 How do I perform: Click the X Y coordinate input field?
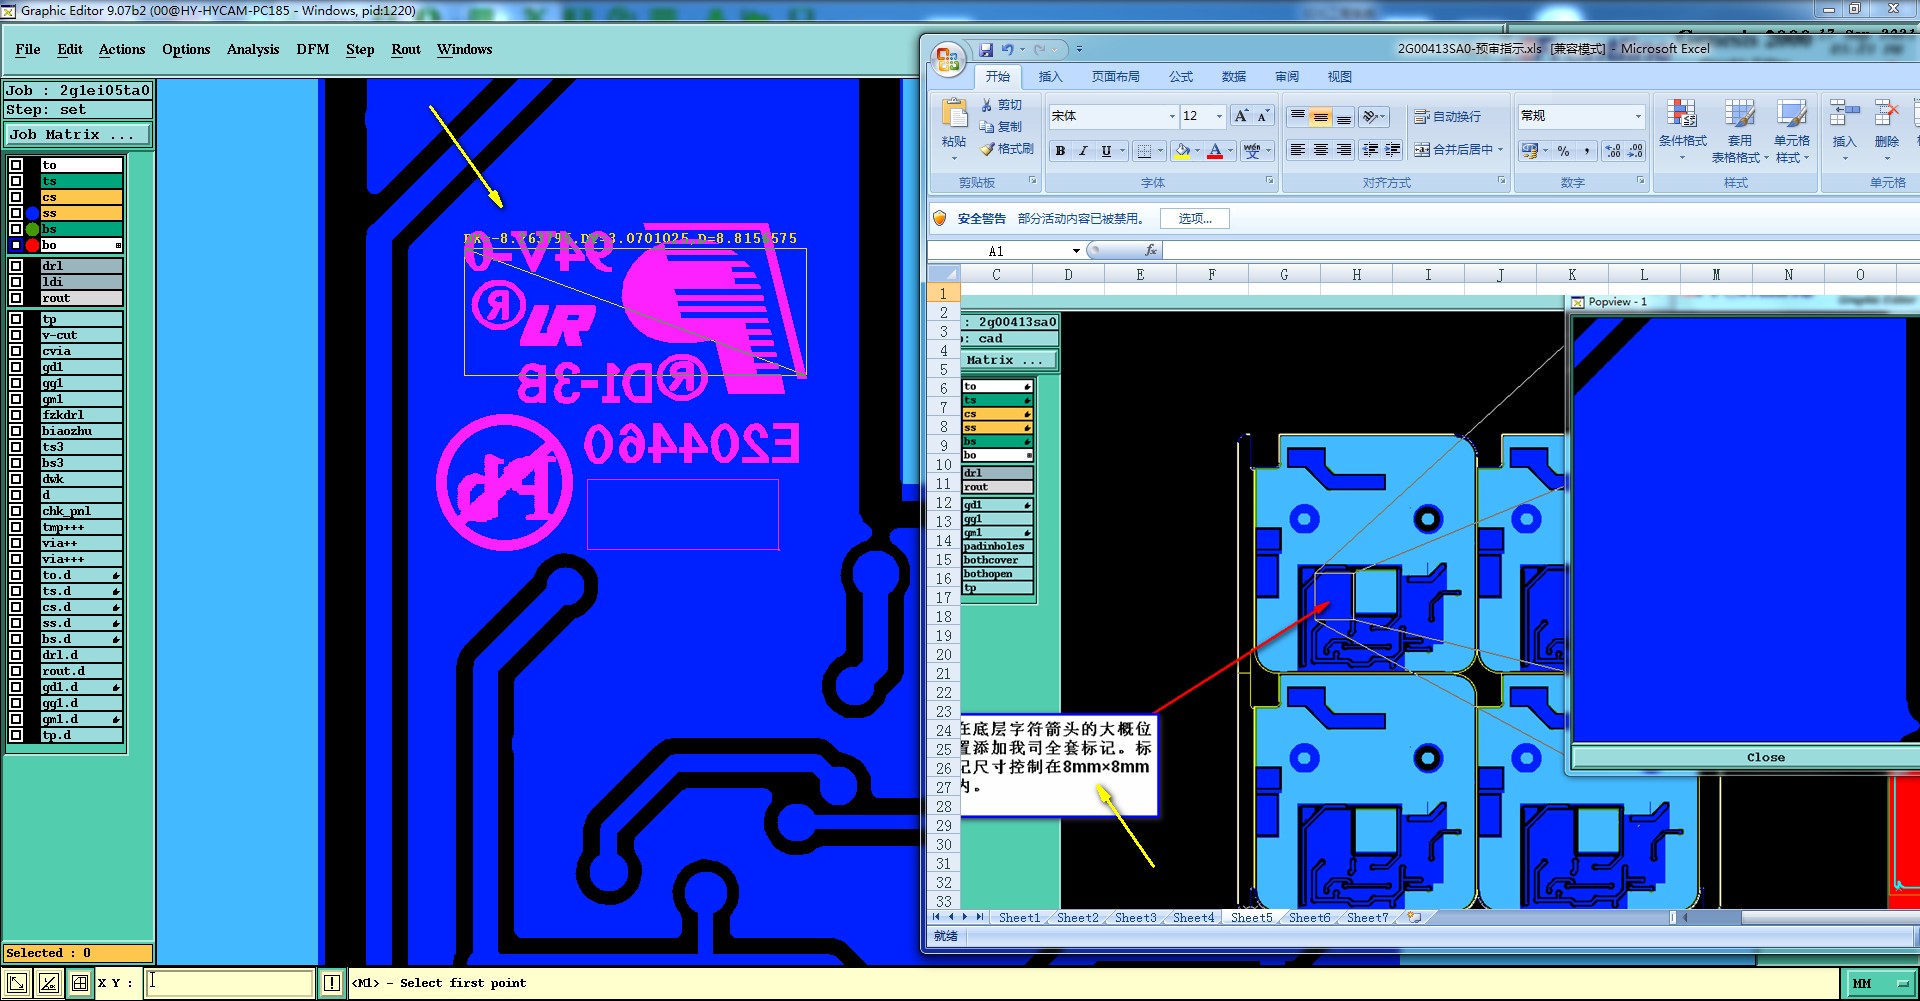click(230, 983)
